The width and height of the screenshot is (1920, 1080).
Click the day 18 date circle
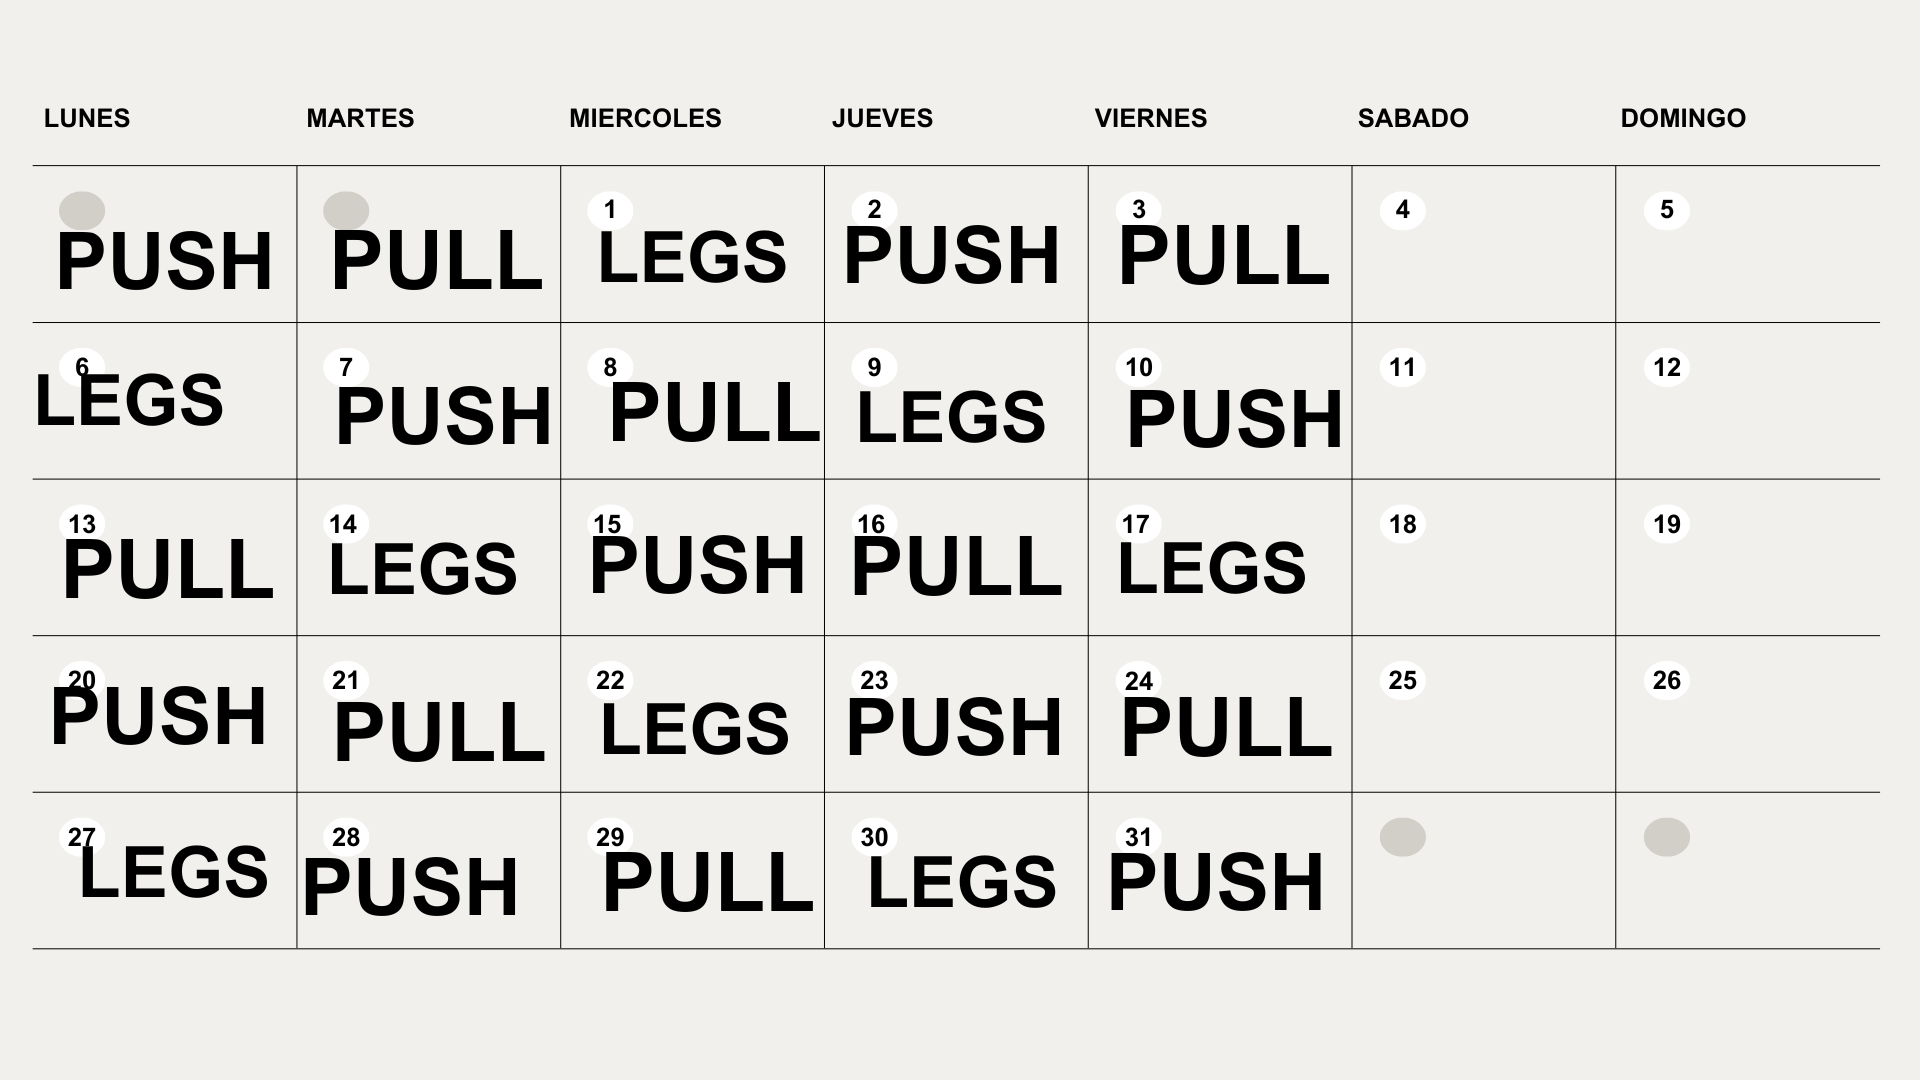pos(1403,524)
